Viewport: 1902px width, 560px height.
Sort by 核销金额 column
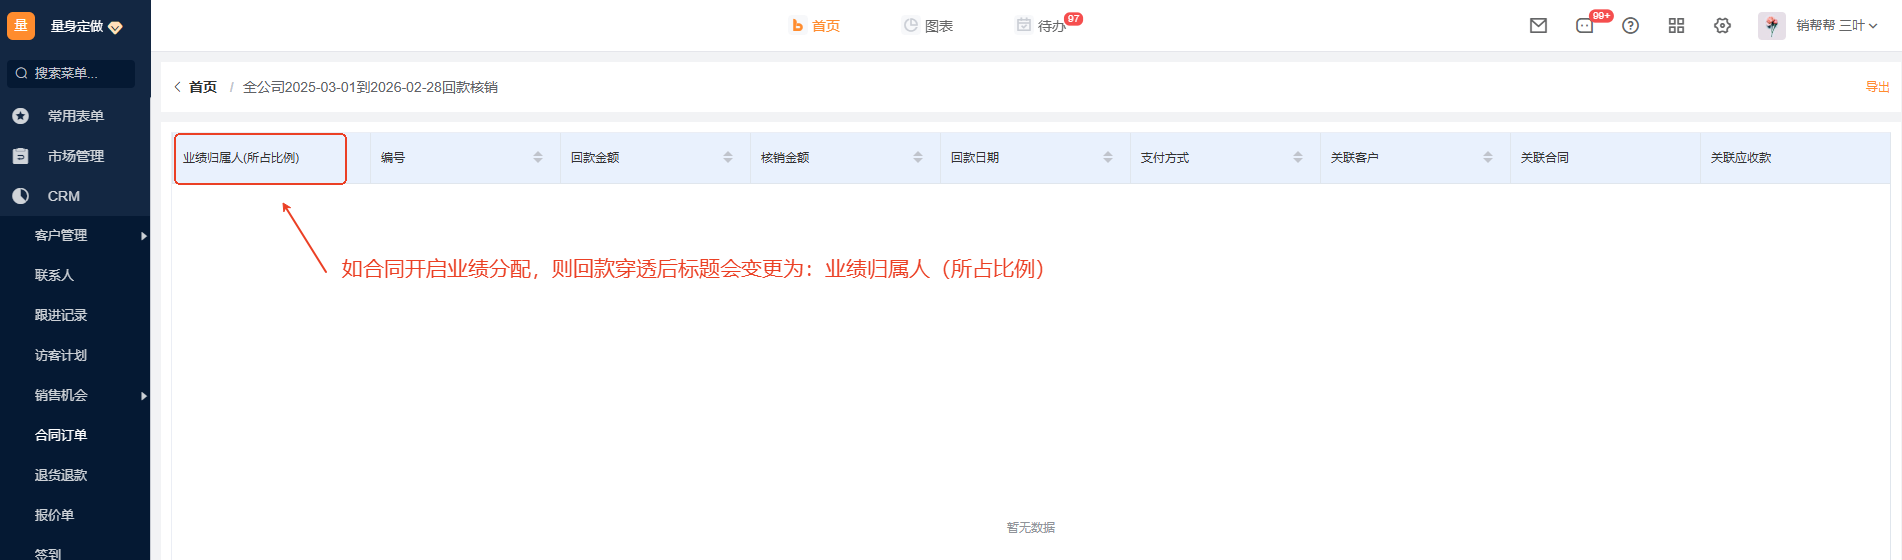pos(918,157)
